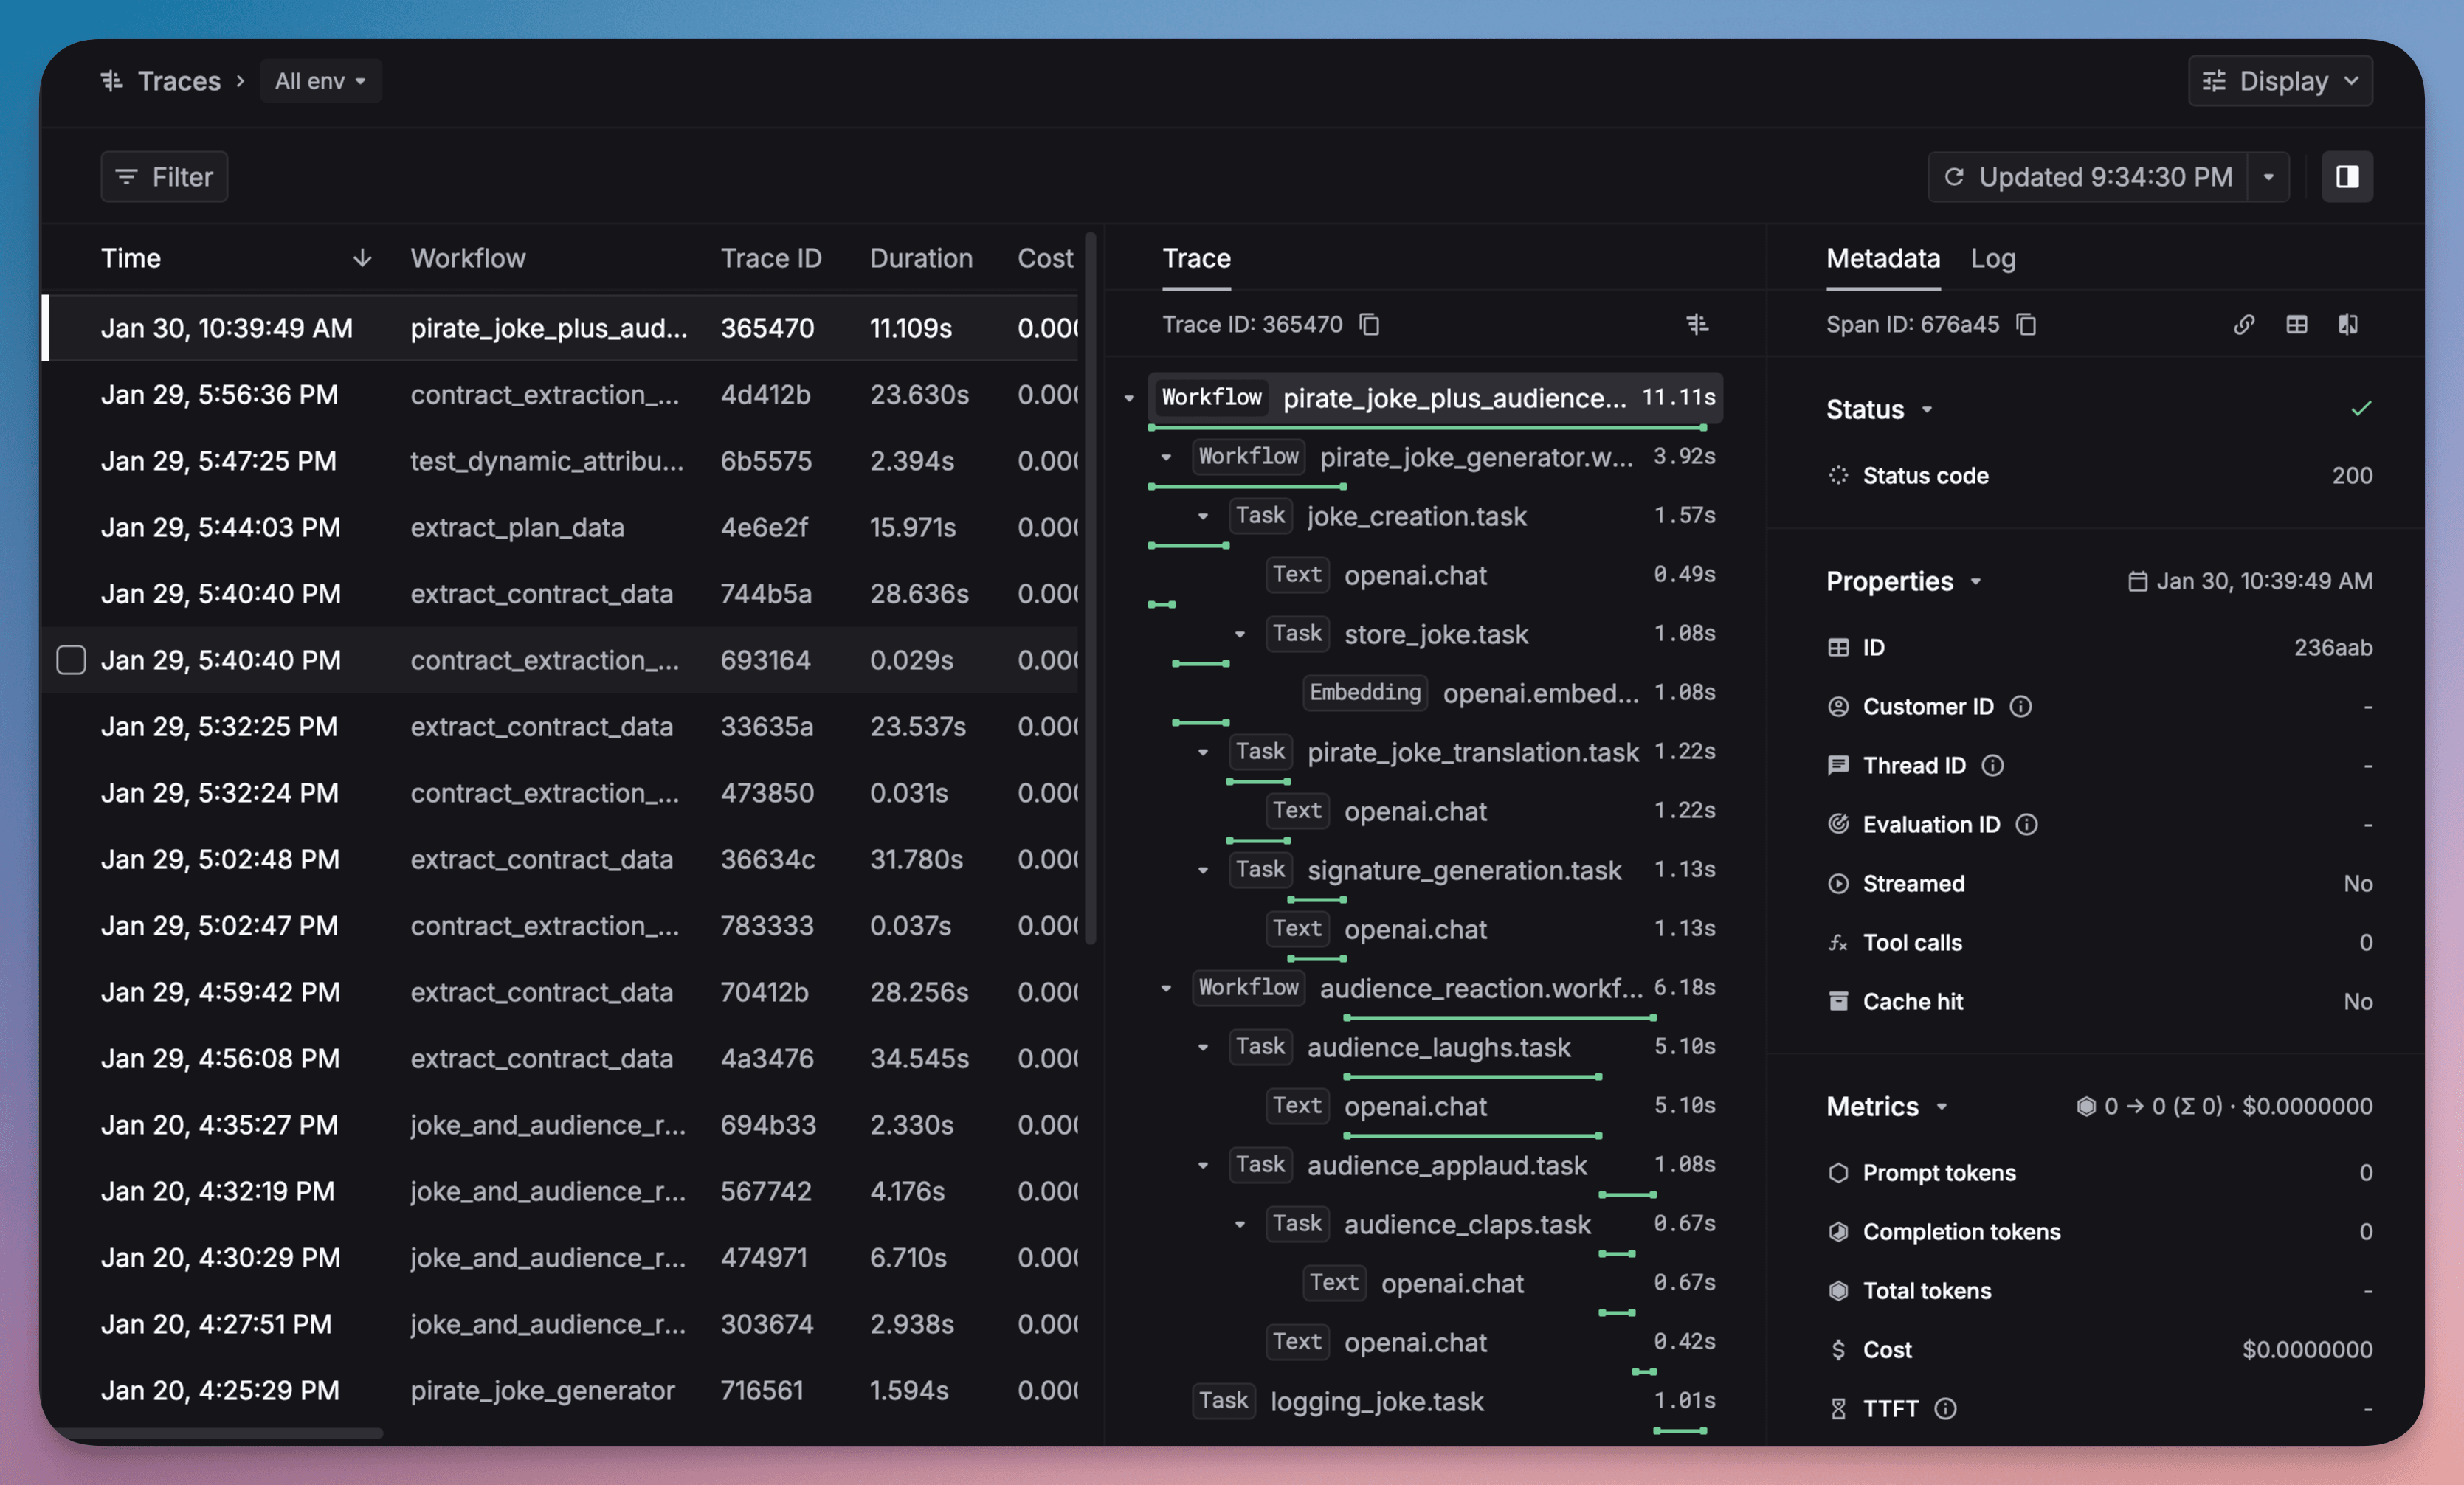Viewport: 2464px width, 1485px height.
Task: Sort by the Workflow column header
Action: pos(468,258)
